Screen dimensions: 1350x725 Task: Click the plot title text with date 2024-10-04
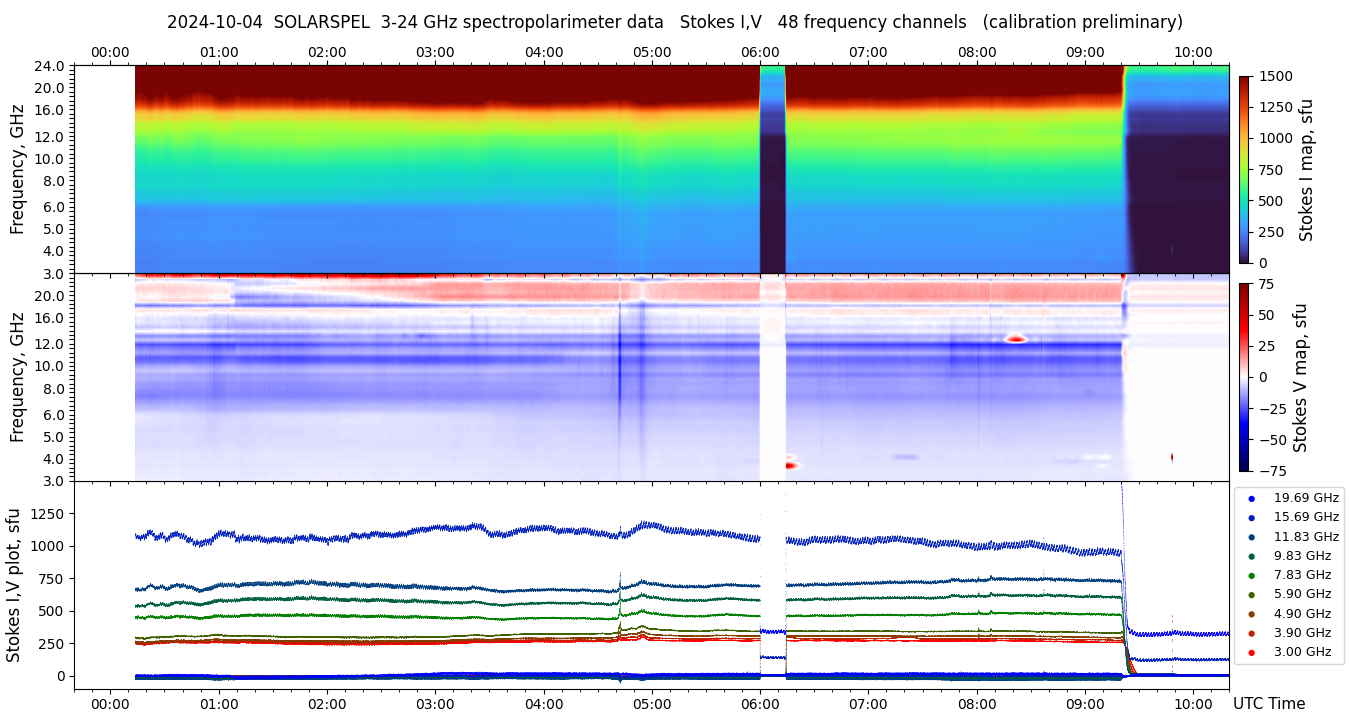point(674,22)
